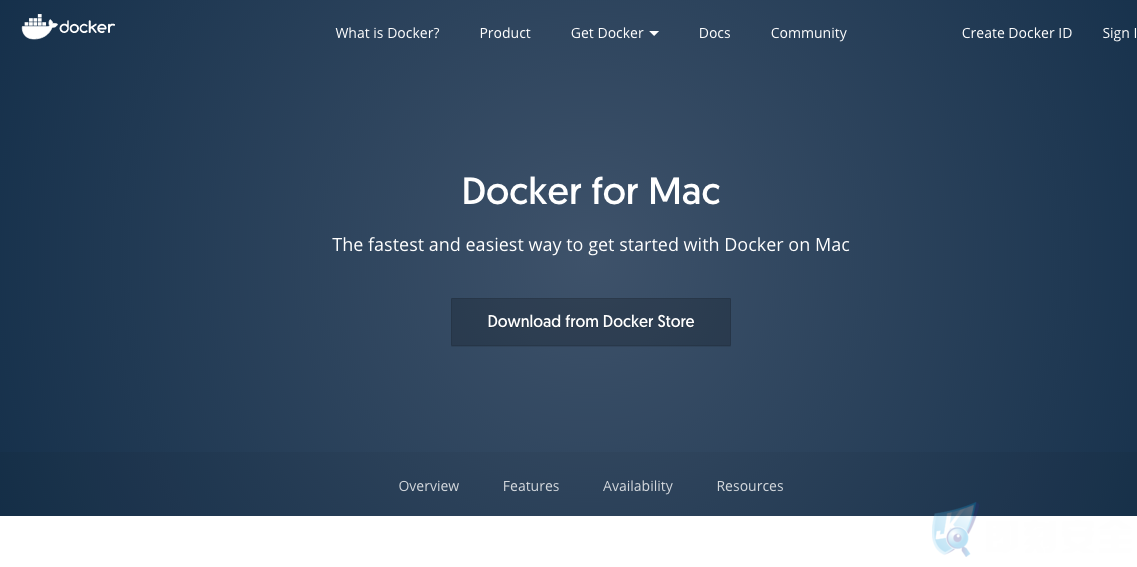This screenshot has height=567, width=1137.
Task: Click the tagline about getting started on Mac
Action: point(591,245)
